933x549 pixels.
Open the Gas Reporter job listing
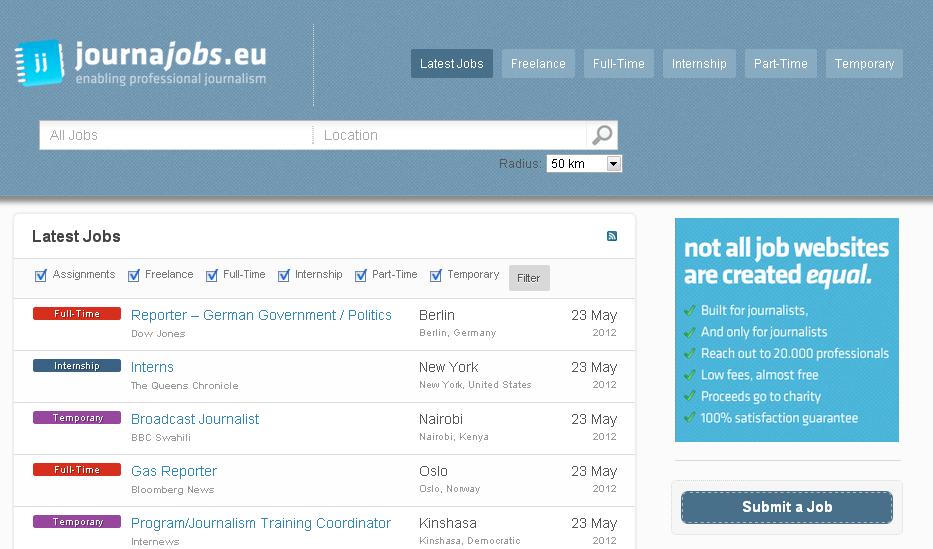(174, 471)
